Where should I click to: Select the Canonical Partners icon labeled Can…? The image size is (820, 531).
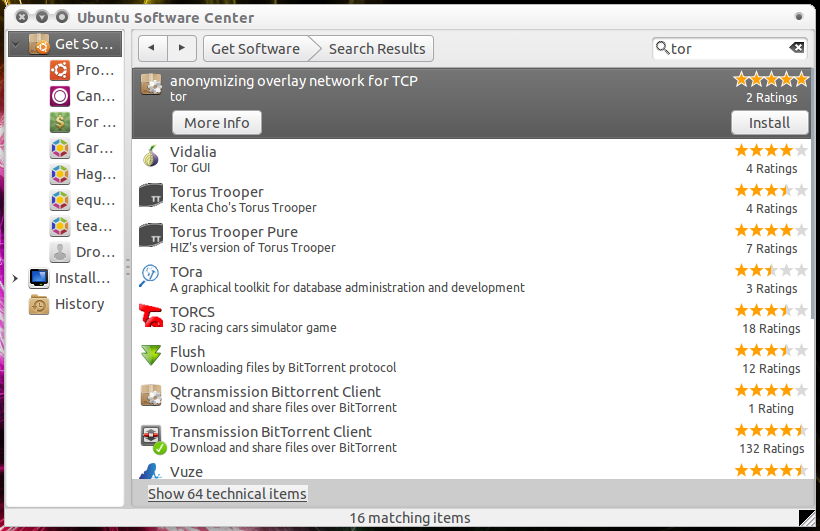click(x=60, y=96)
